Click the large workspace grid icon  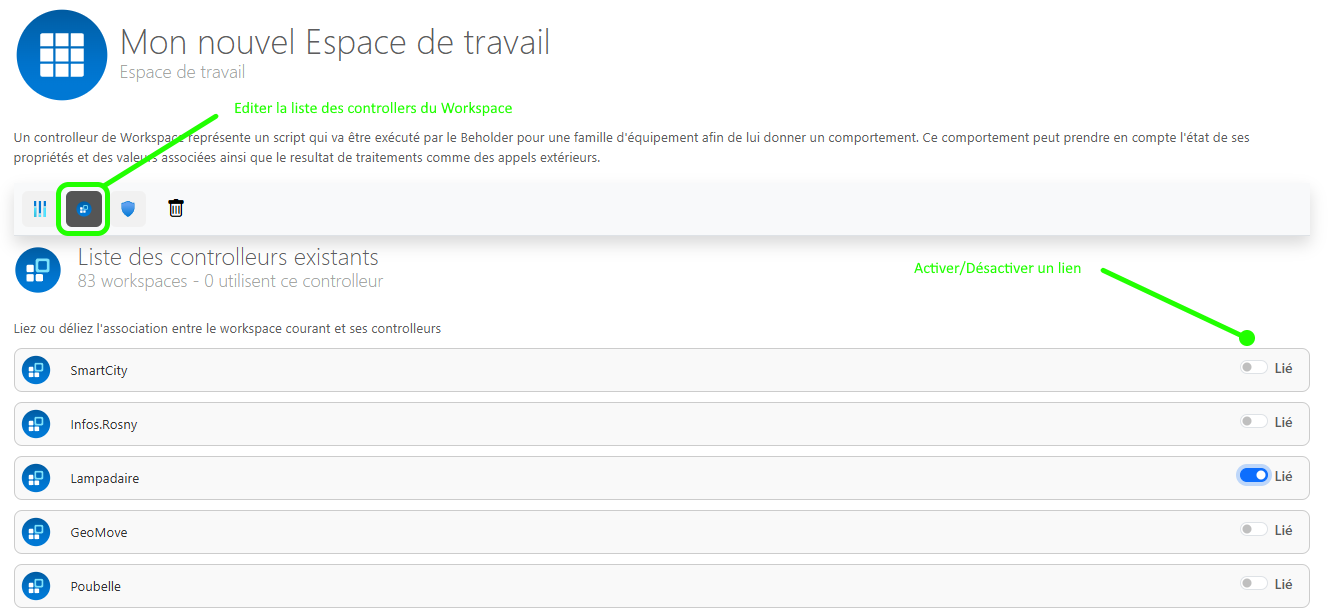61,54
